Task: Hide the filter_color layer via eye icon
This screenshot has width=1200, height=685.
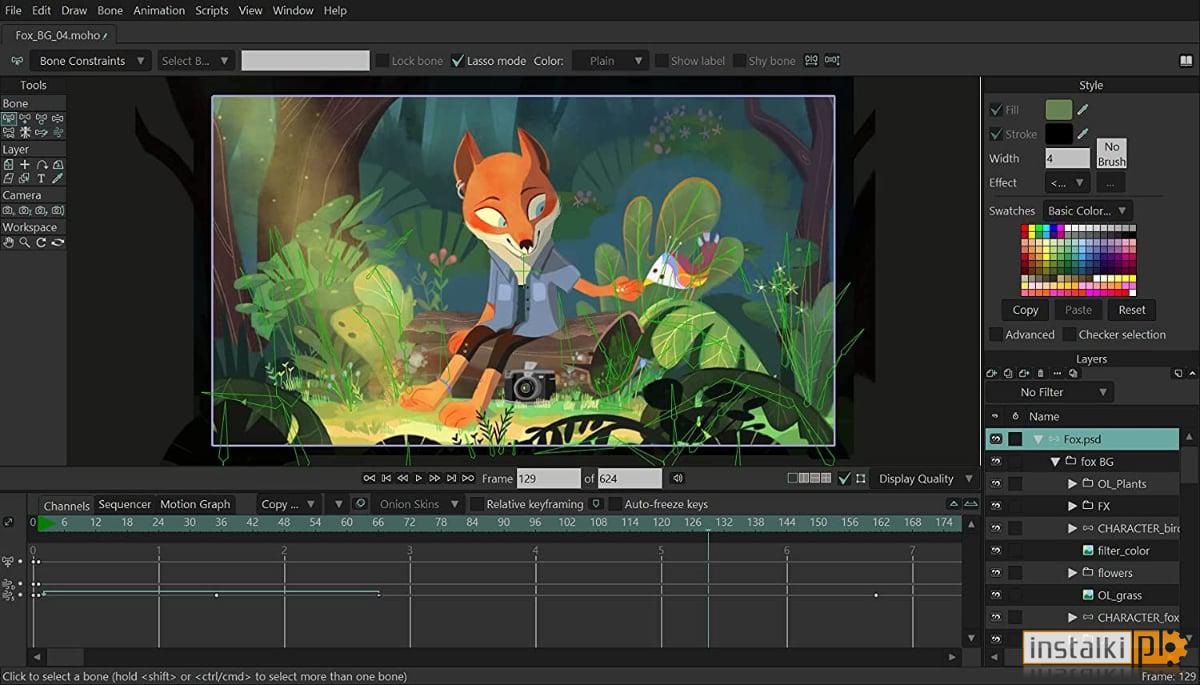Action: (995, 551)
